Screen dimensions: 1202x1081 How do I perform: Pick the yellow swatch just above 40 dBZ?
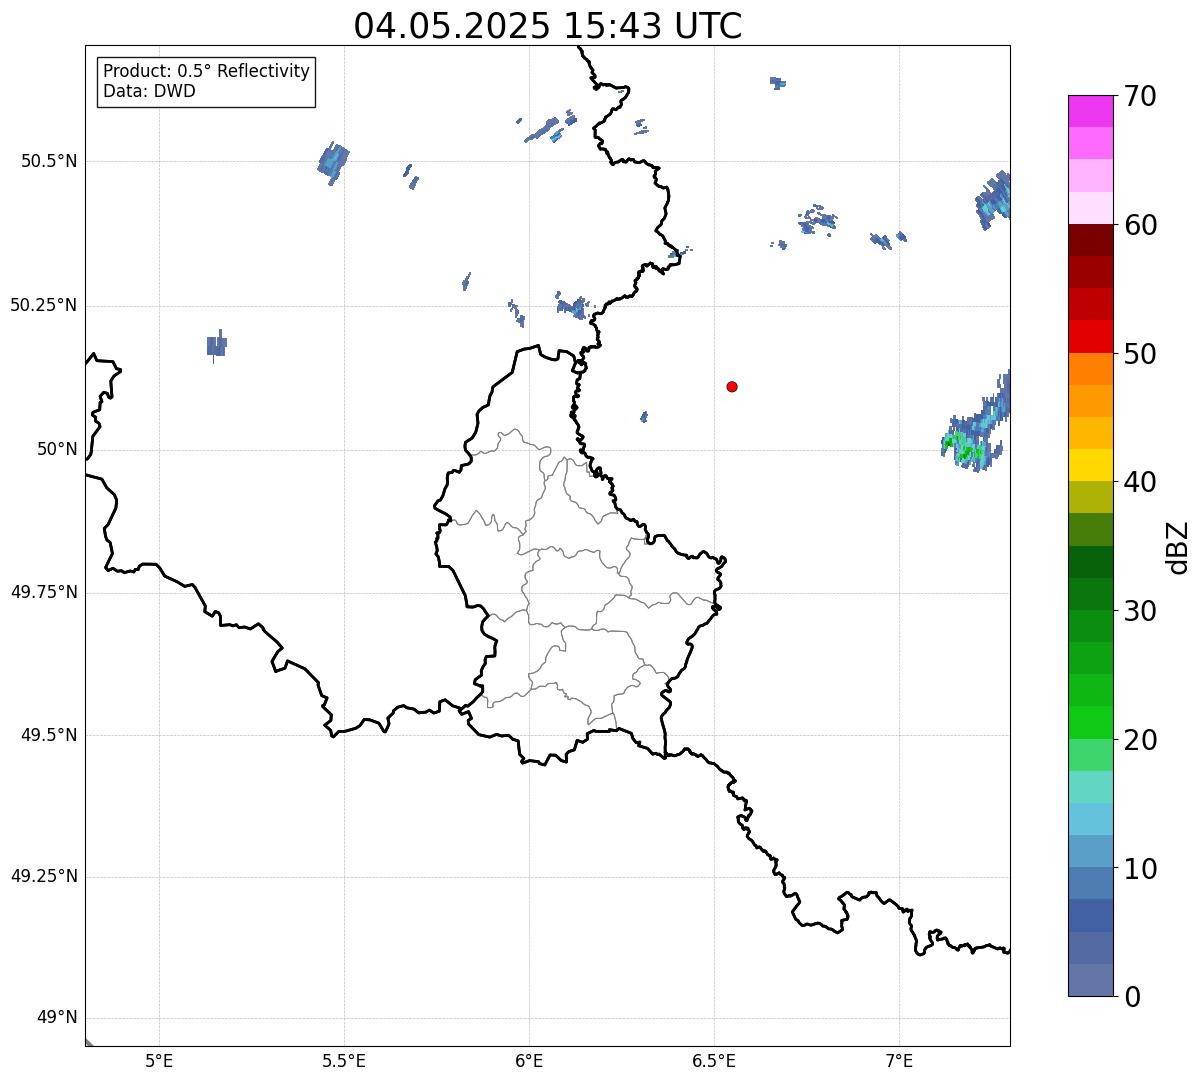point(1090,465)
